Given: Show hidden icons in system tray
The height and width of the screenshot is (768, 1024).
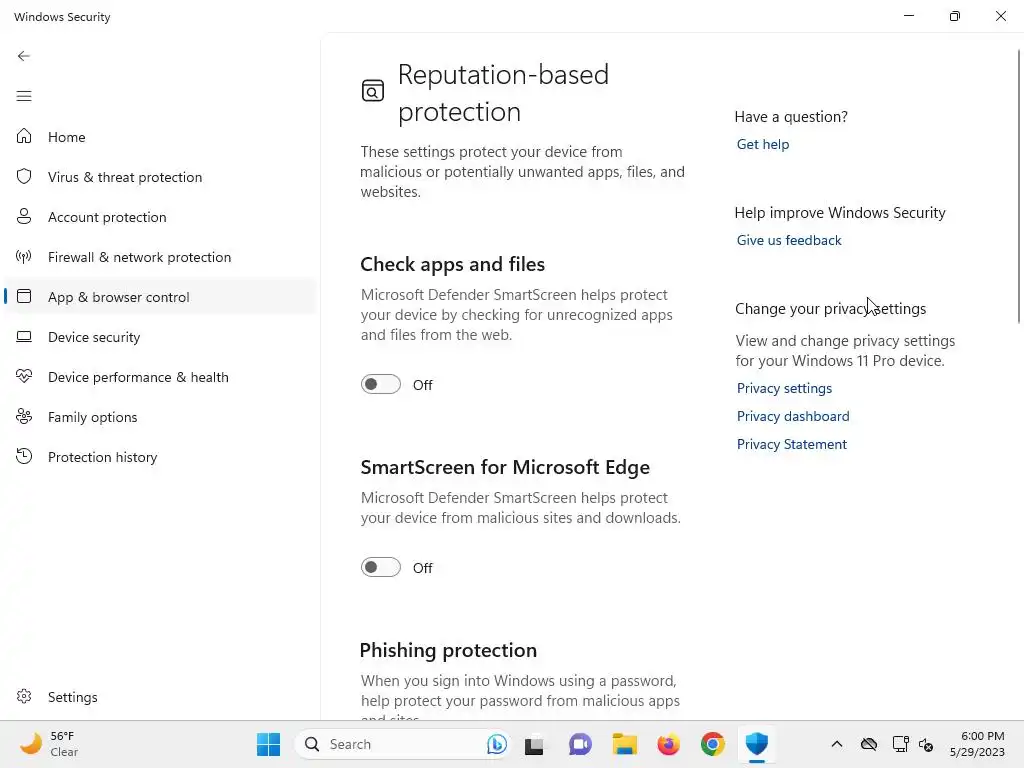Looking at the screenshot, I should point(837,744).
